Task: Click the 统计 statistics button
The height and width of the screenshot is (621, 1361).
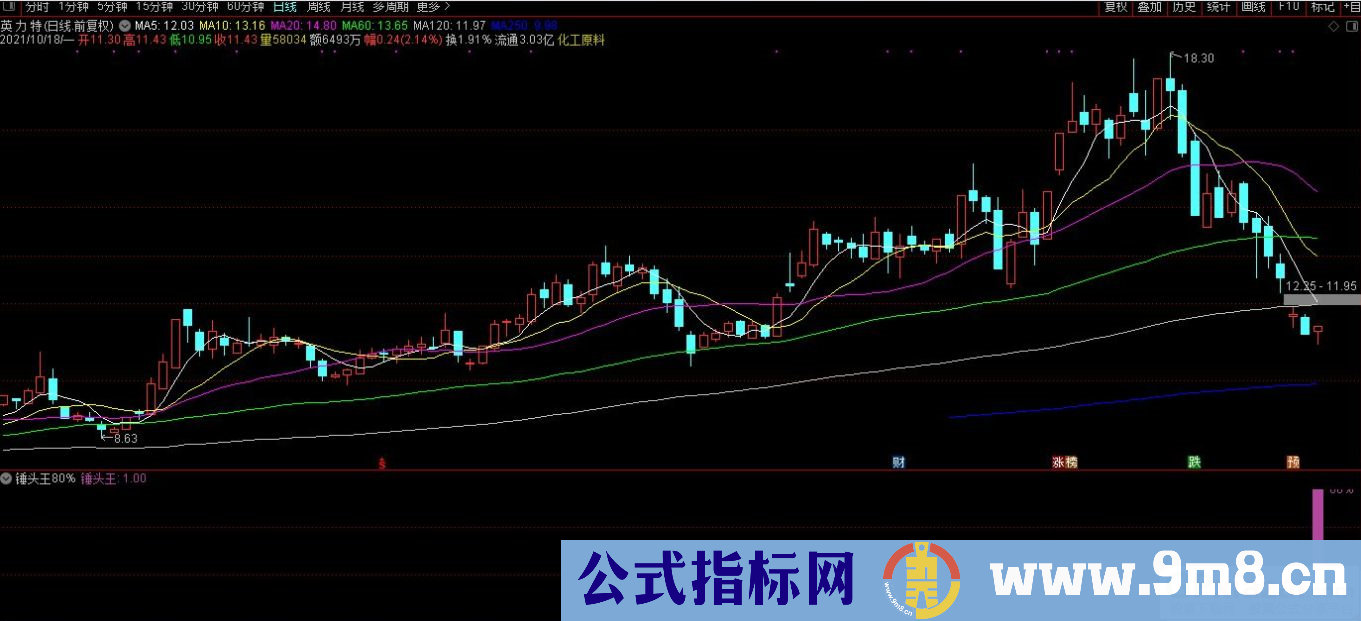Action: [x=1219, y=7]
